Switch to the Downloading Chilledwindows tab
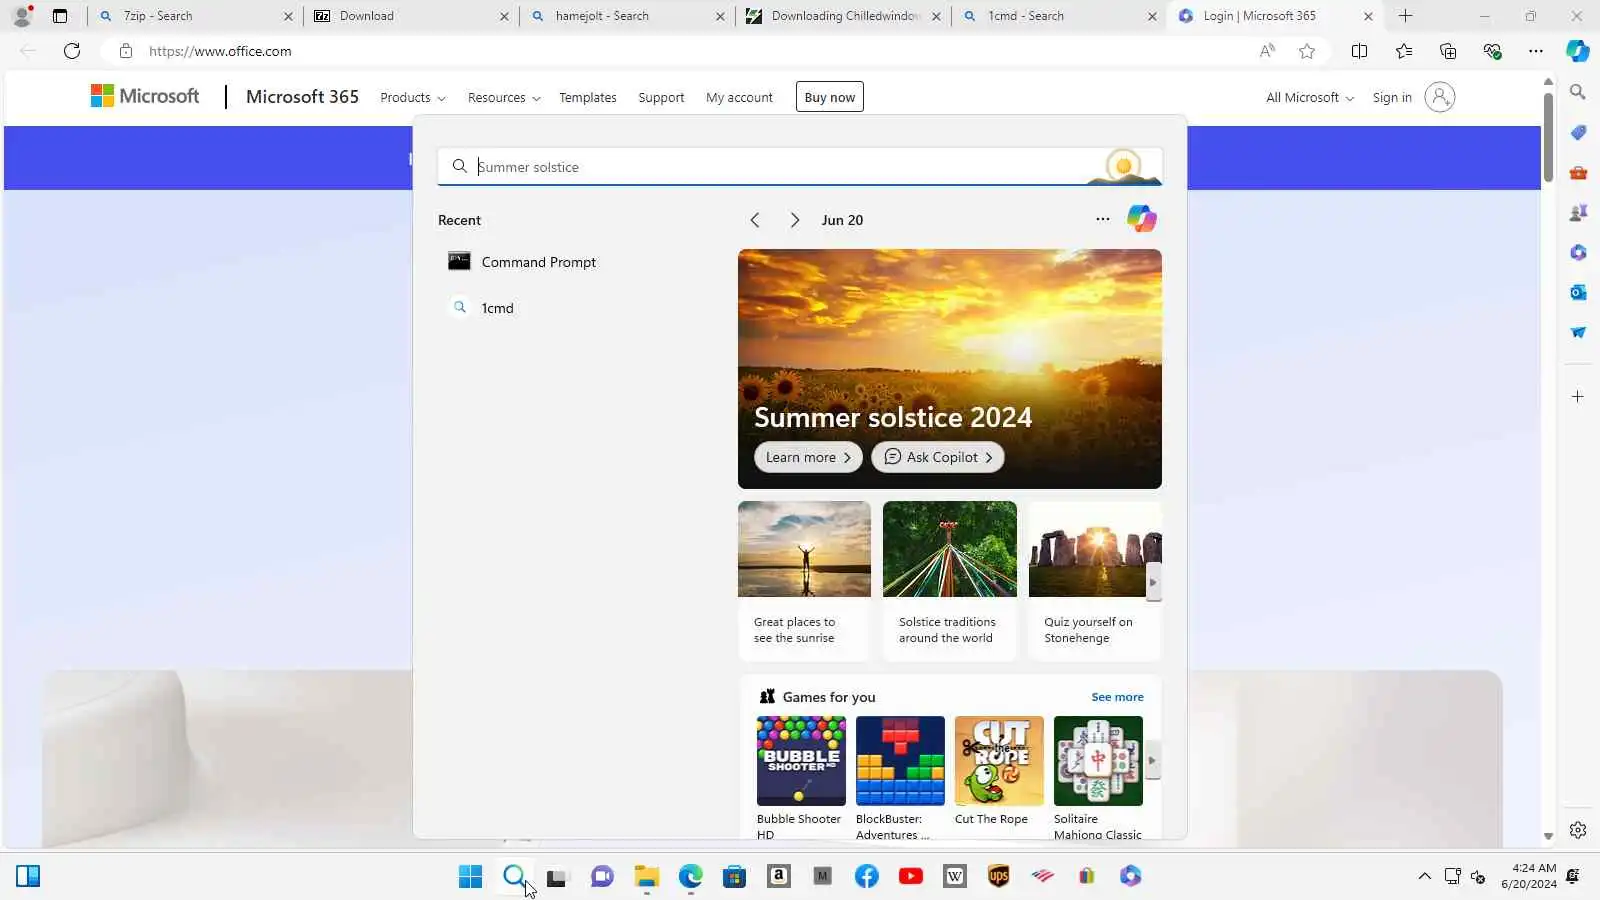 [x=842, y=16]
